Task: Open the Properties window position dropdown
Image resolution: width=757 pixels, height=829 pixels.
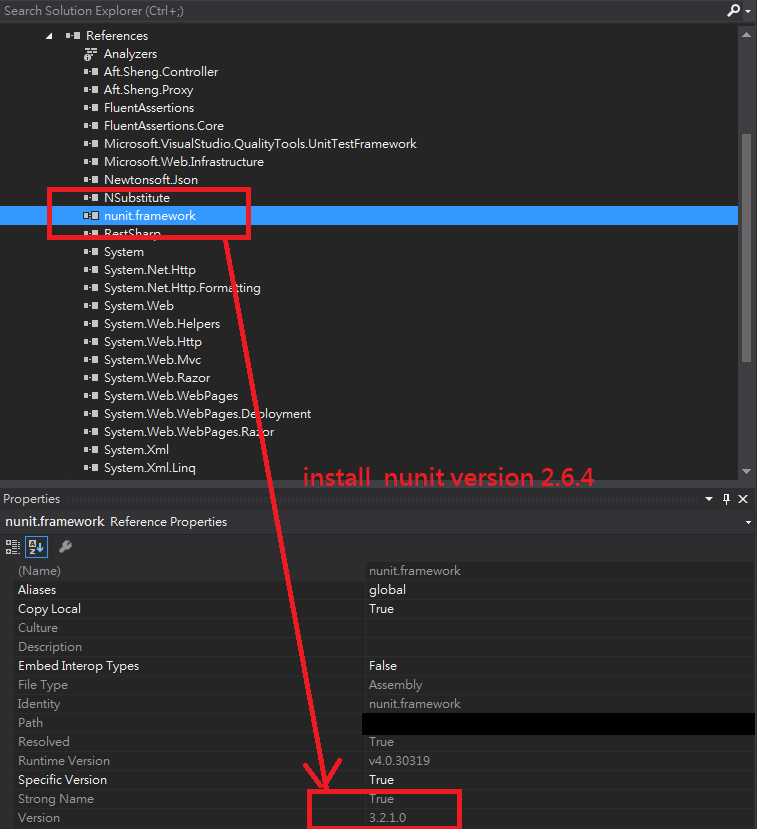Action: 709,499
